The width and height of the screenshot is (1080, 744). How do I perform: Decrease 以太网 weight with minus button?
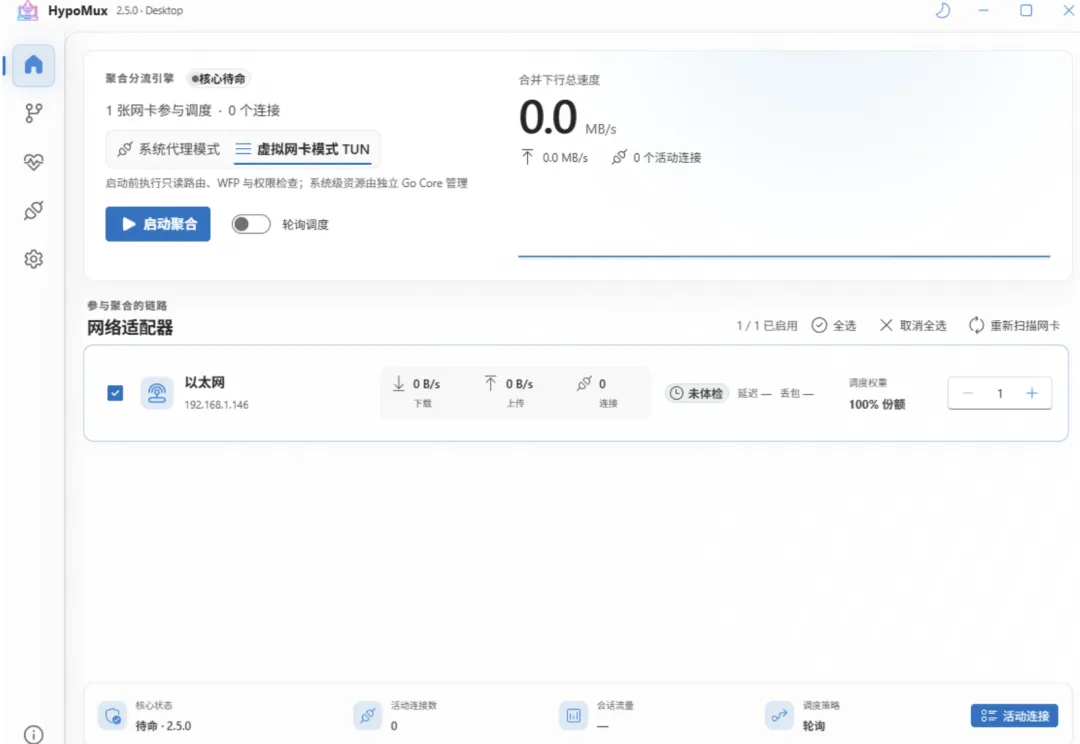pos(968,393)
